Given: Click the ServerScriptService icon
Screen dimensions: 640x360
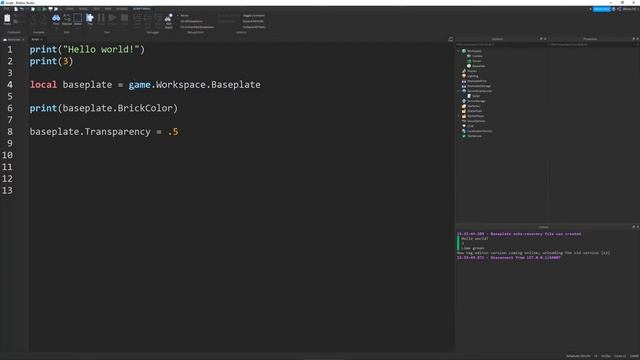Looking at the screenshot, I should point(464,91).
